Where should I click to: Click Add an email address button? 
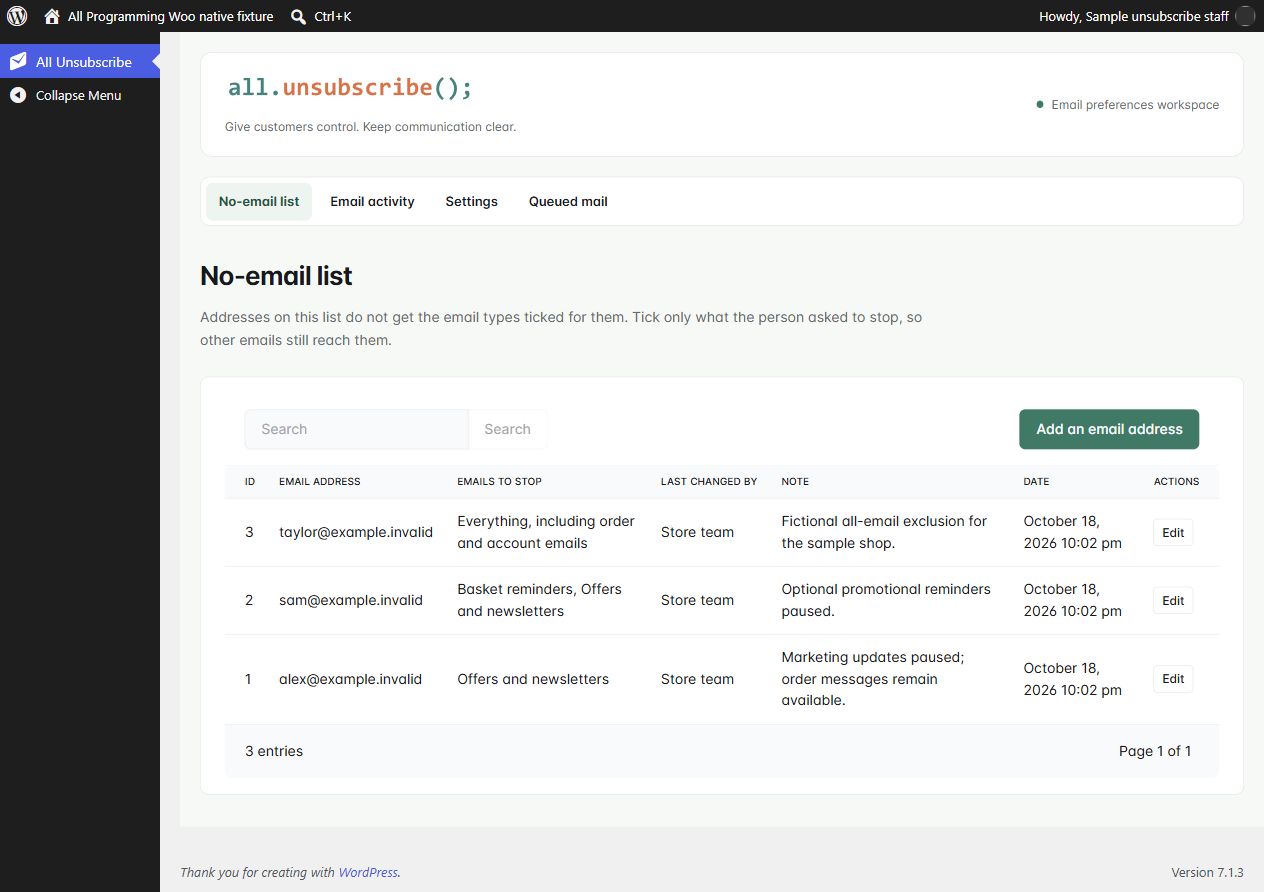(x=1109, y=429)
